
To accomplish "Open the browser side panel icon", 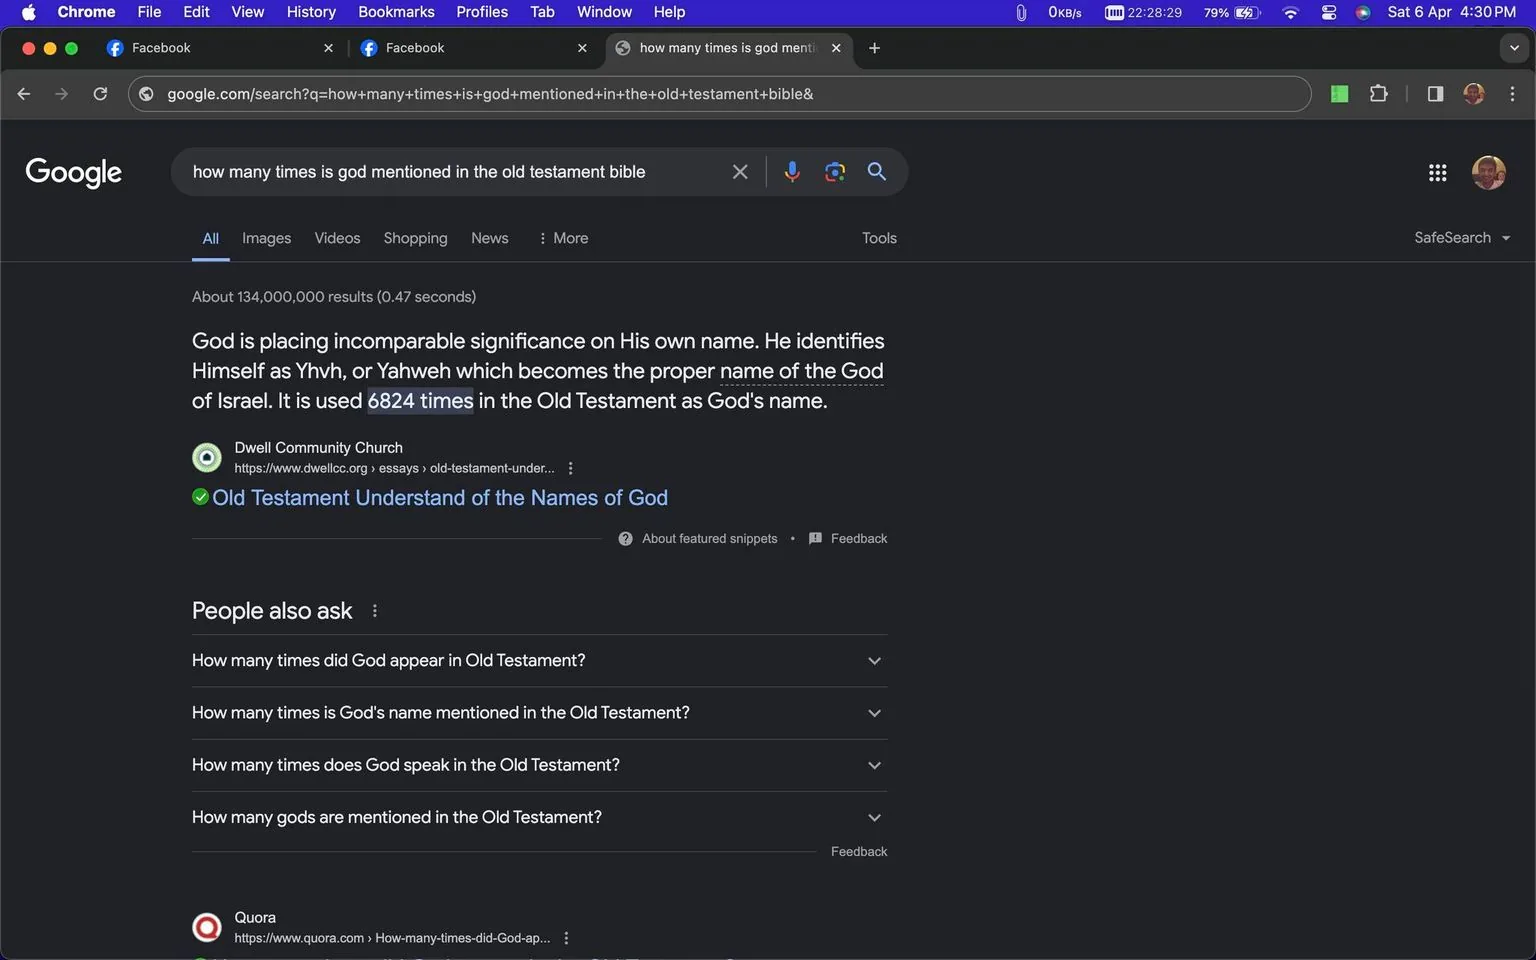I will pyautogui.click(x=1434, y=93).
